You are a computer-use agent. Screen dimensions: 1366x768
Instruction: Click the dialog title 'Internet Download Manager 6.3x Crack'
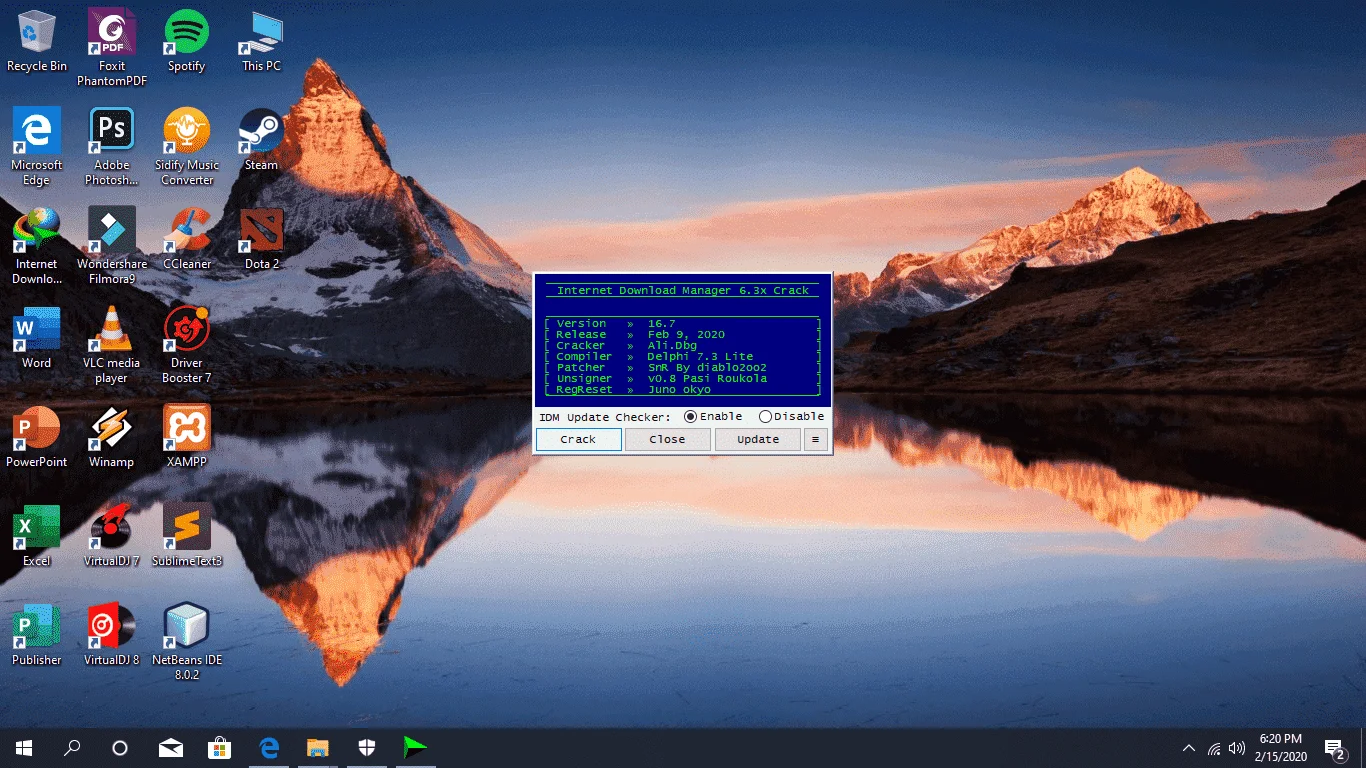[x=683, y=290]
